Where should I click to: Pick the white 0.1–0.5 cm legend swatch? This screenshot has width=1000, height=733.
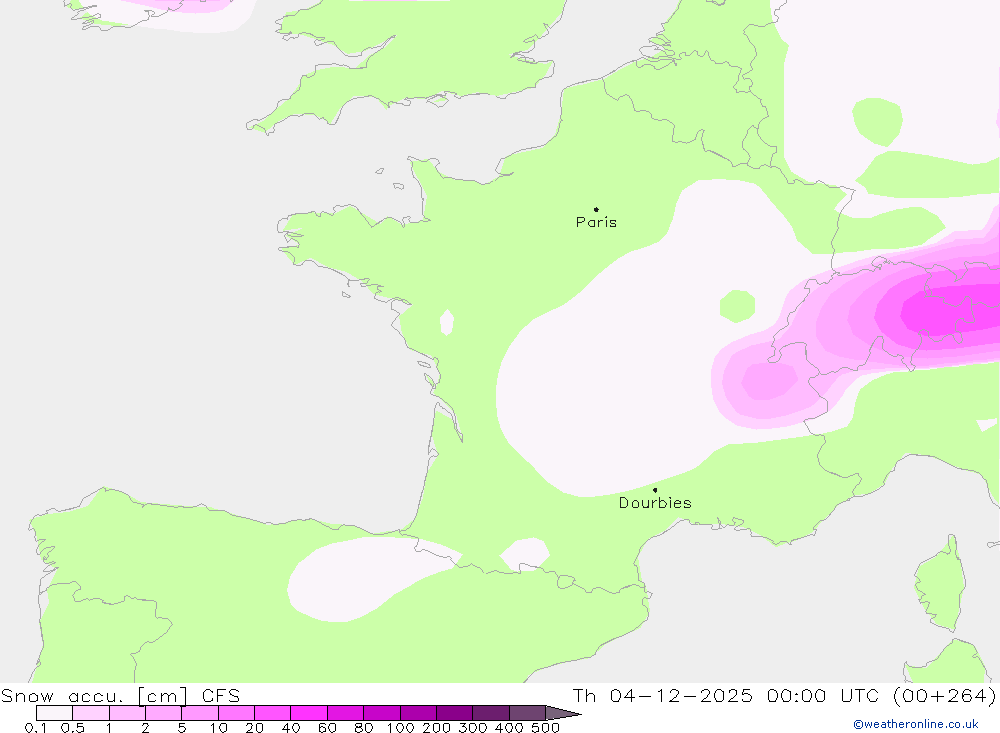[54, 713]
